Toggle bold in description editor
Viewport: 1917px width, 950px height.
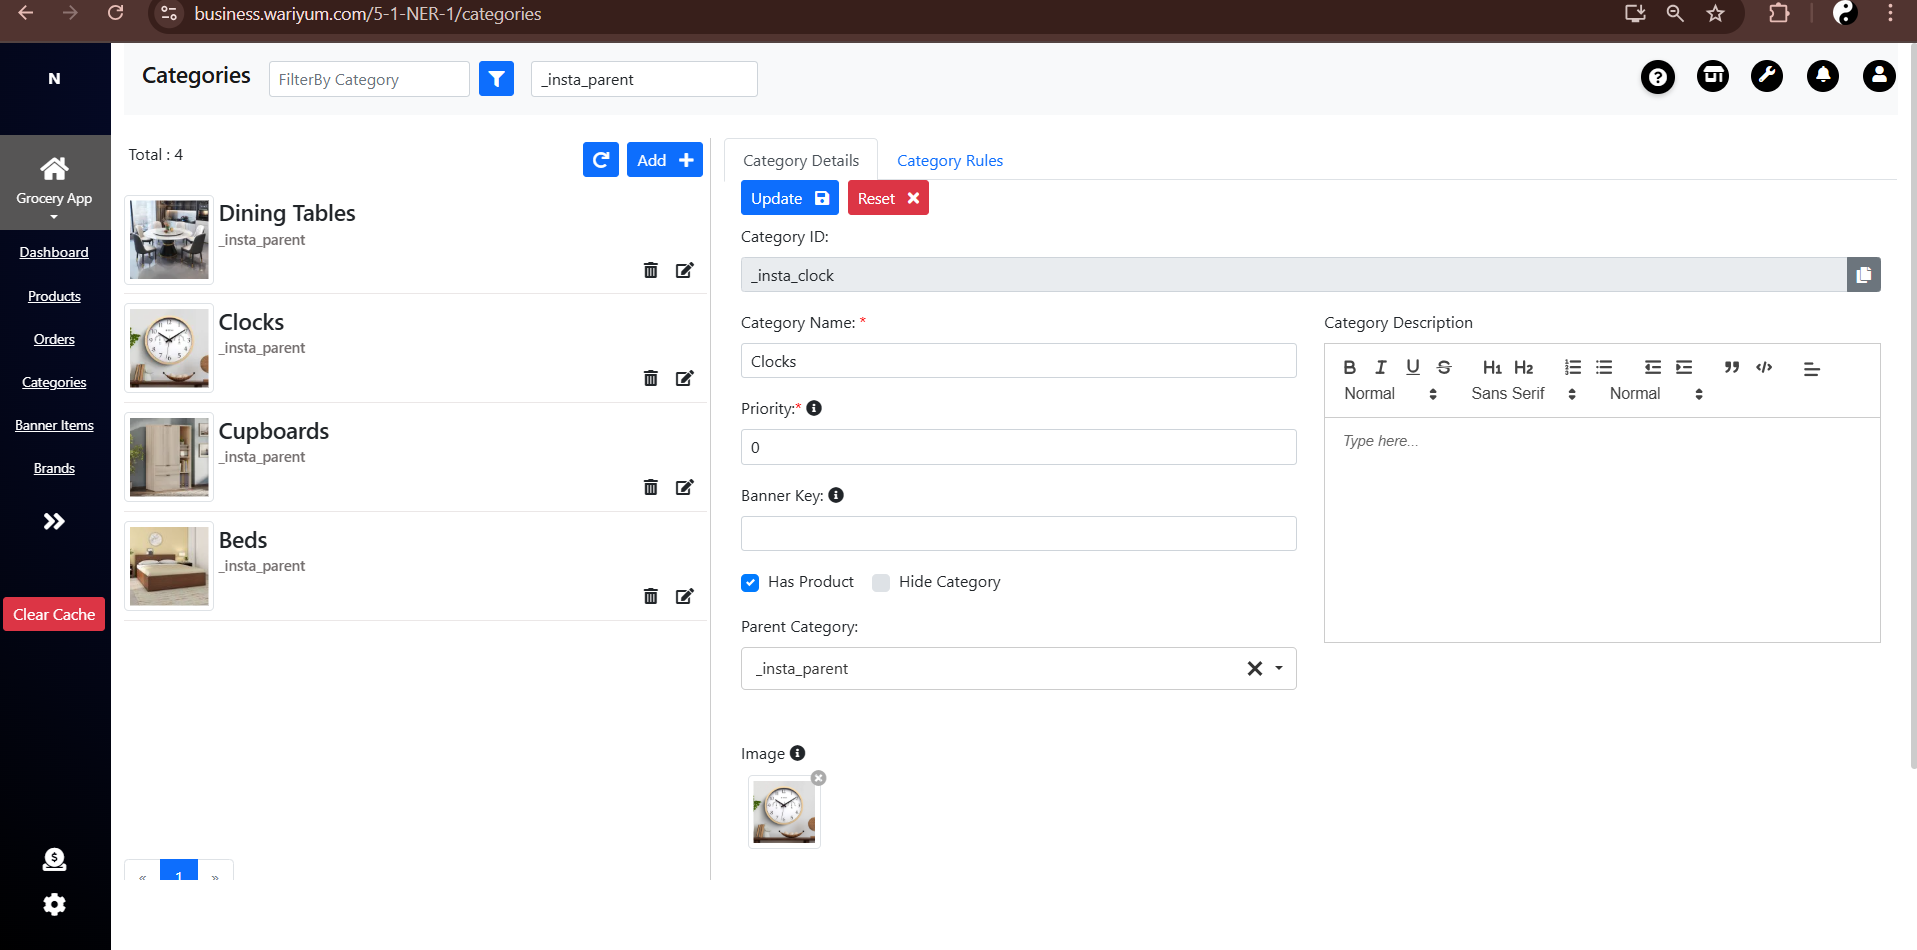1349,367
